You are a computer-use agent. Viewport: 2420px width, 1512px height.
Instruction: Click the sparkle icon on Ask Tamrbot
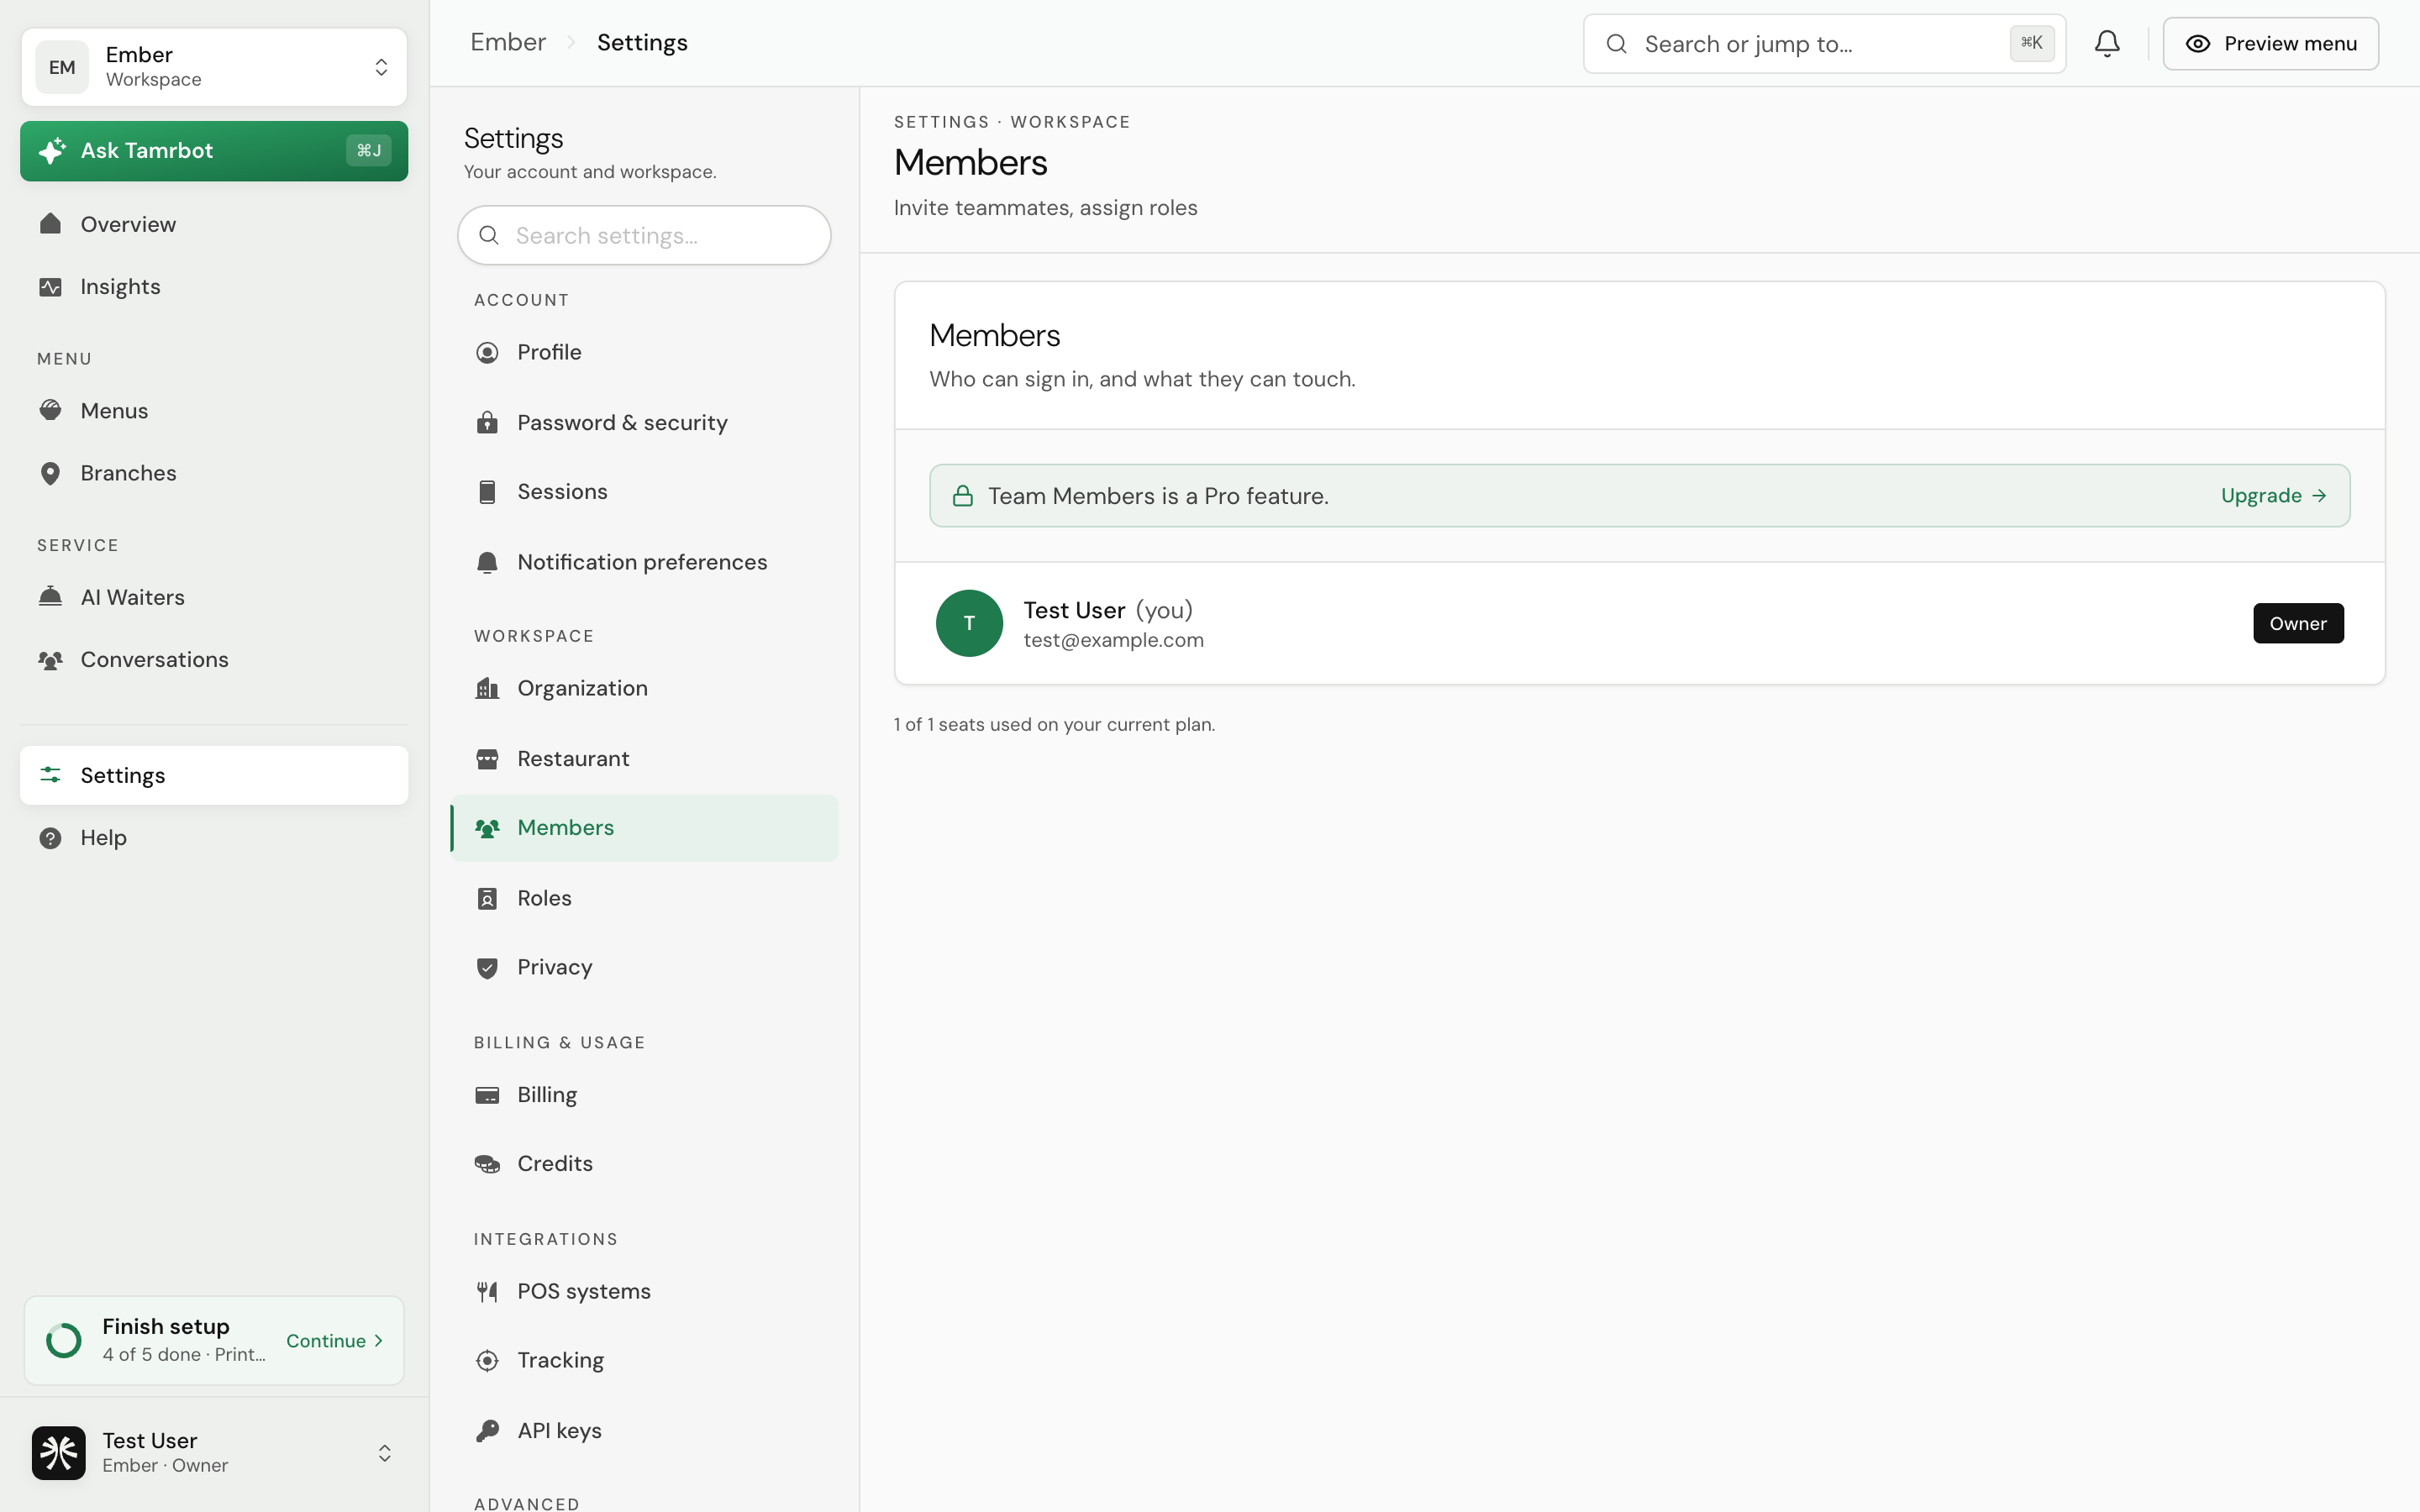[x=52, y=151]
